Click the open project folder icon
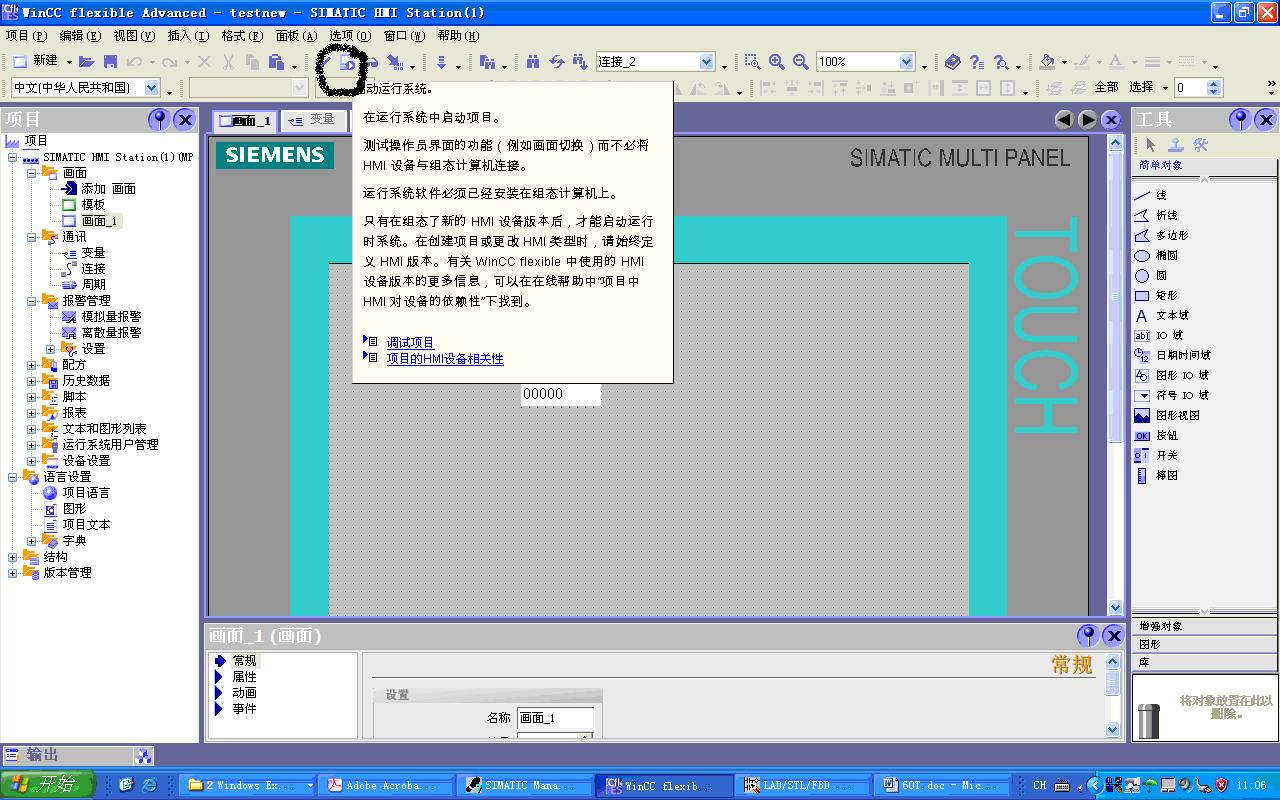This screenshot has width=1280, height=800. [x=87, y=62]
